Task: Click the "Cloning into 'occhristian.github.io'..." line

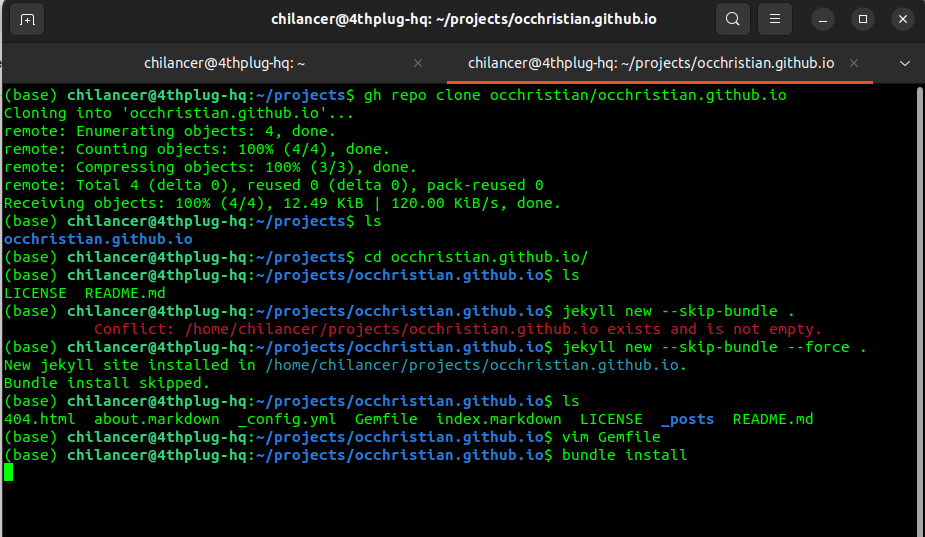Action: point(179,113)
